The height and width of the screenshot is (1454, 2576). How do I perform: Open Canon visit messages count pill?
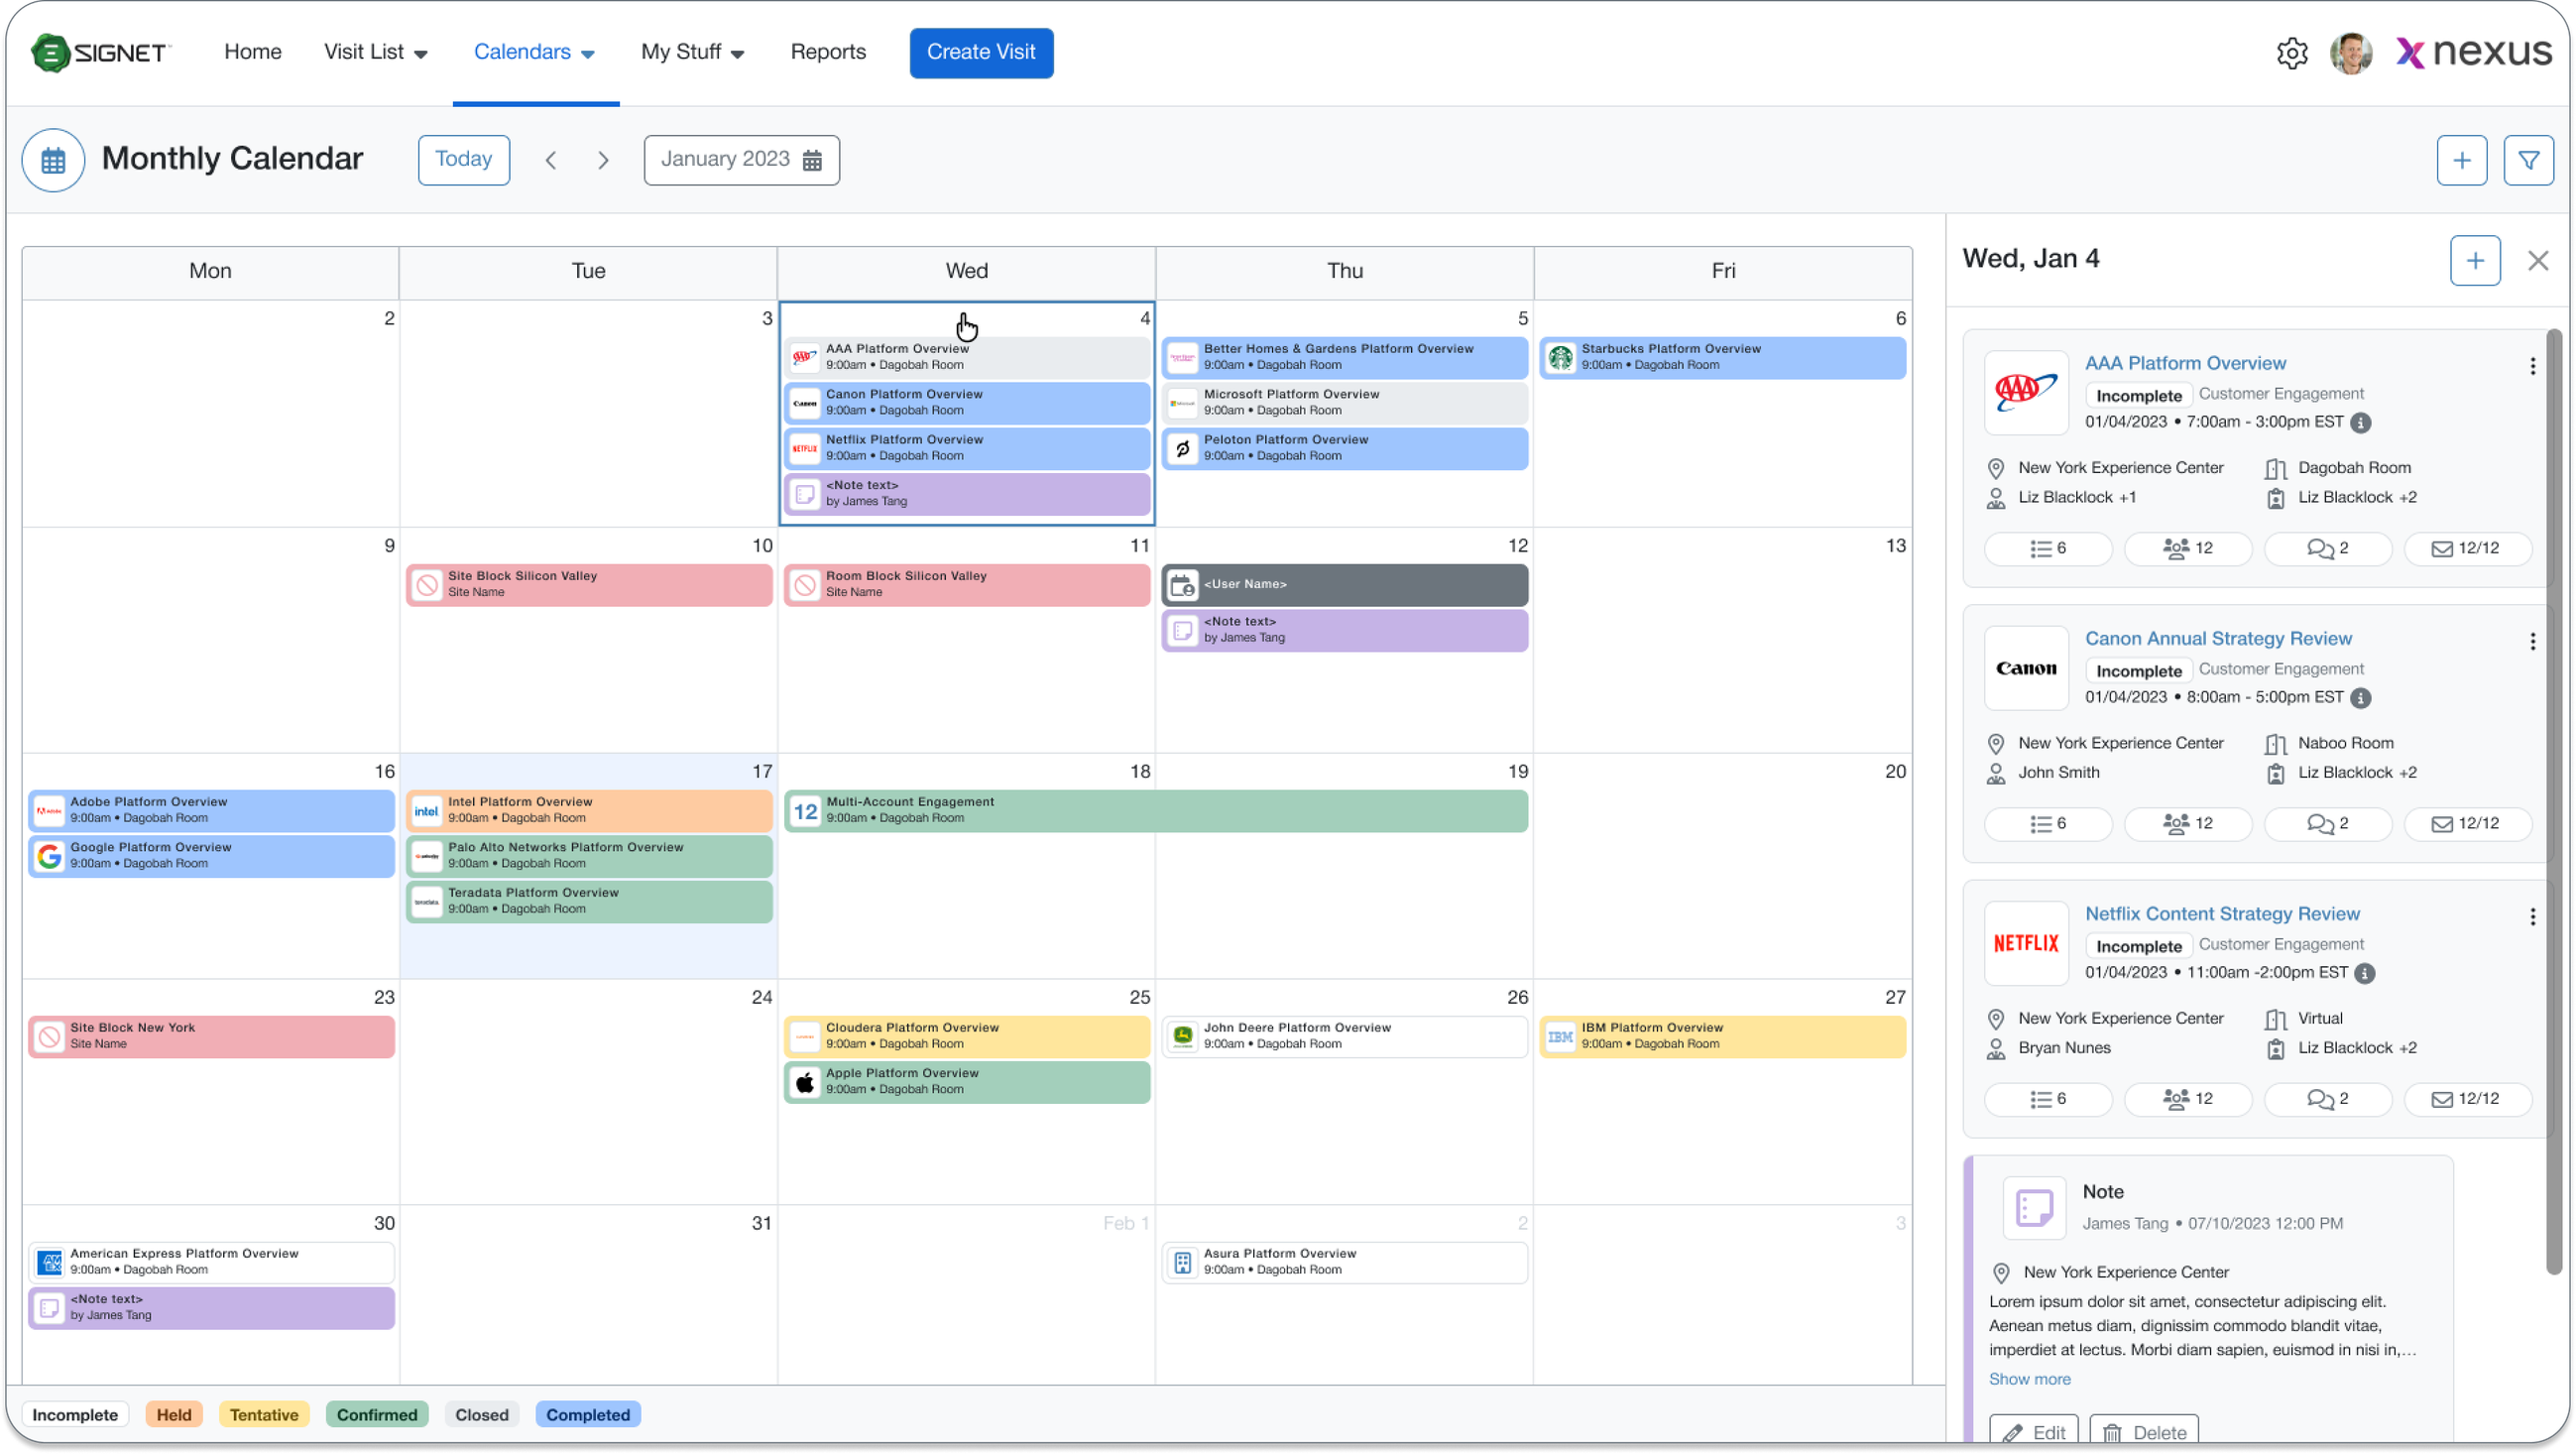click(x=2327, y=824)
